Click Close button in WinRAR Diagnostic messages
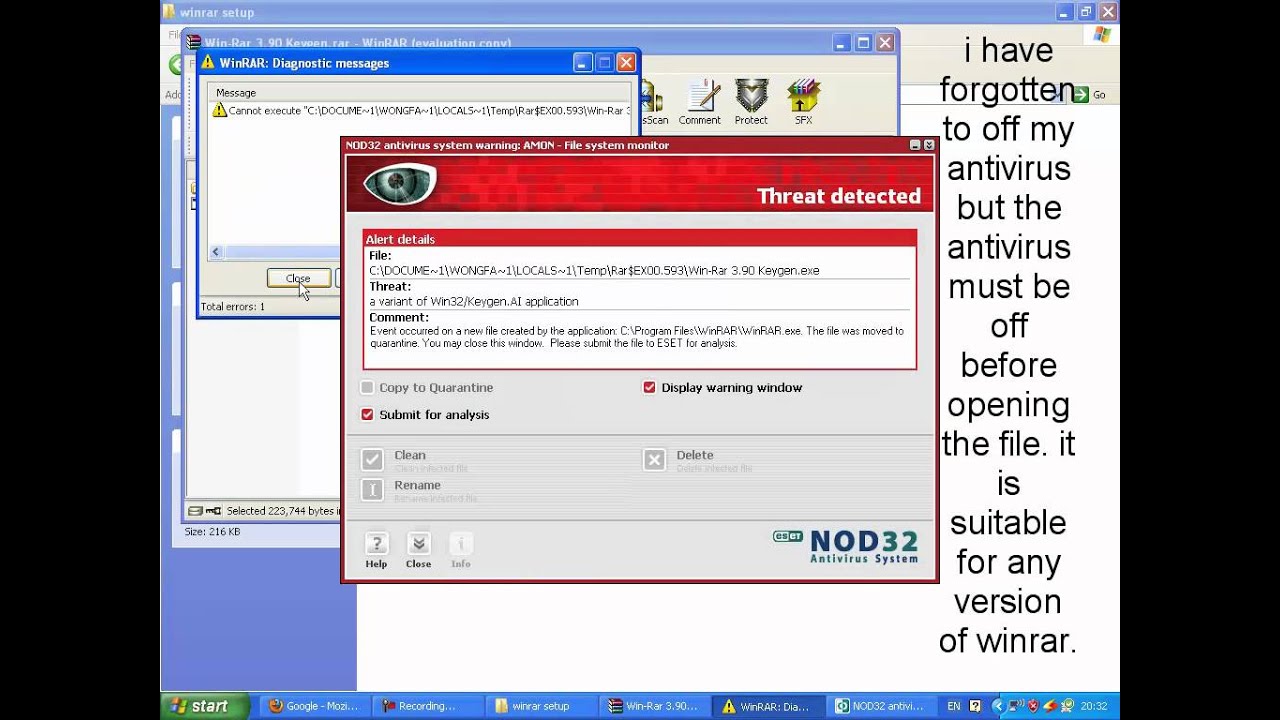This screenshot has width=1280, height=720. 298,279
